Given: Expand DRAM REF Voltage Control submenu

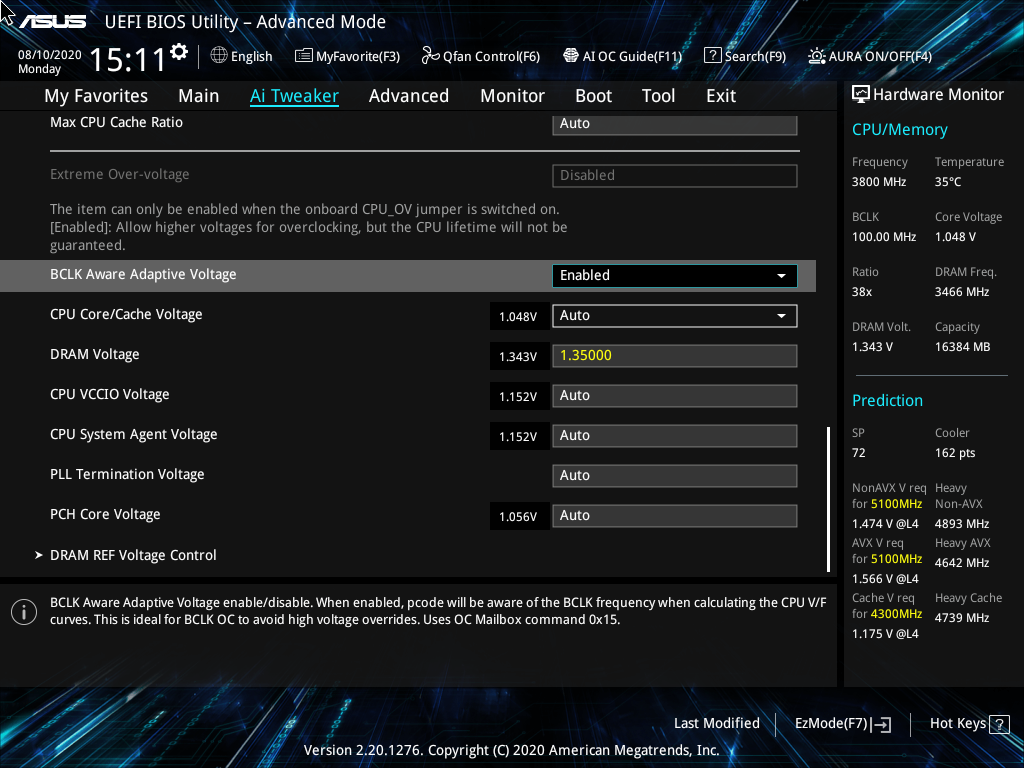Looking at the screenshot, I should click(133, 555).
